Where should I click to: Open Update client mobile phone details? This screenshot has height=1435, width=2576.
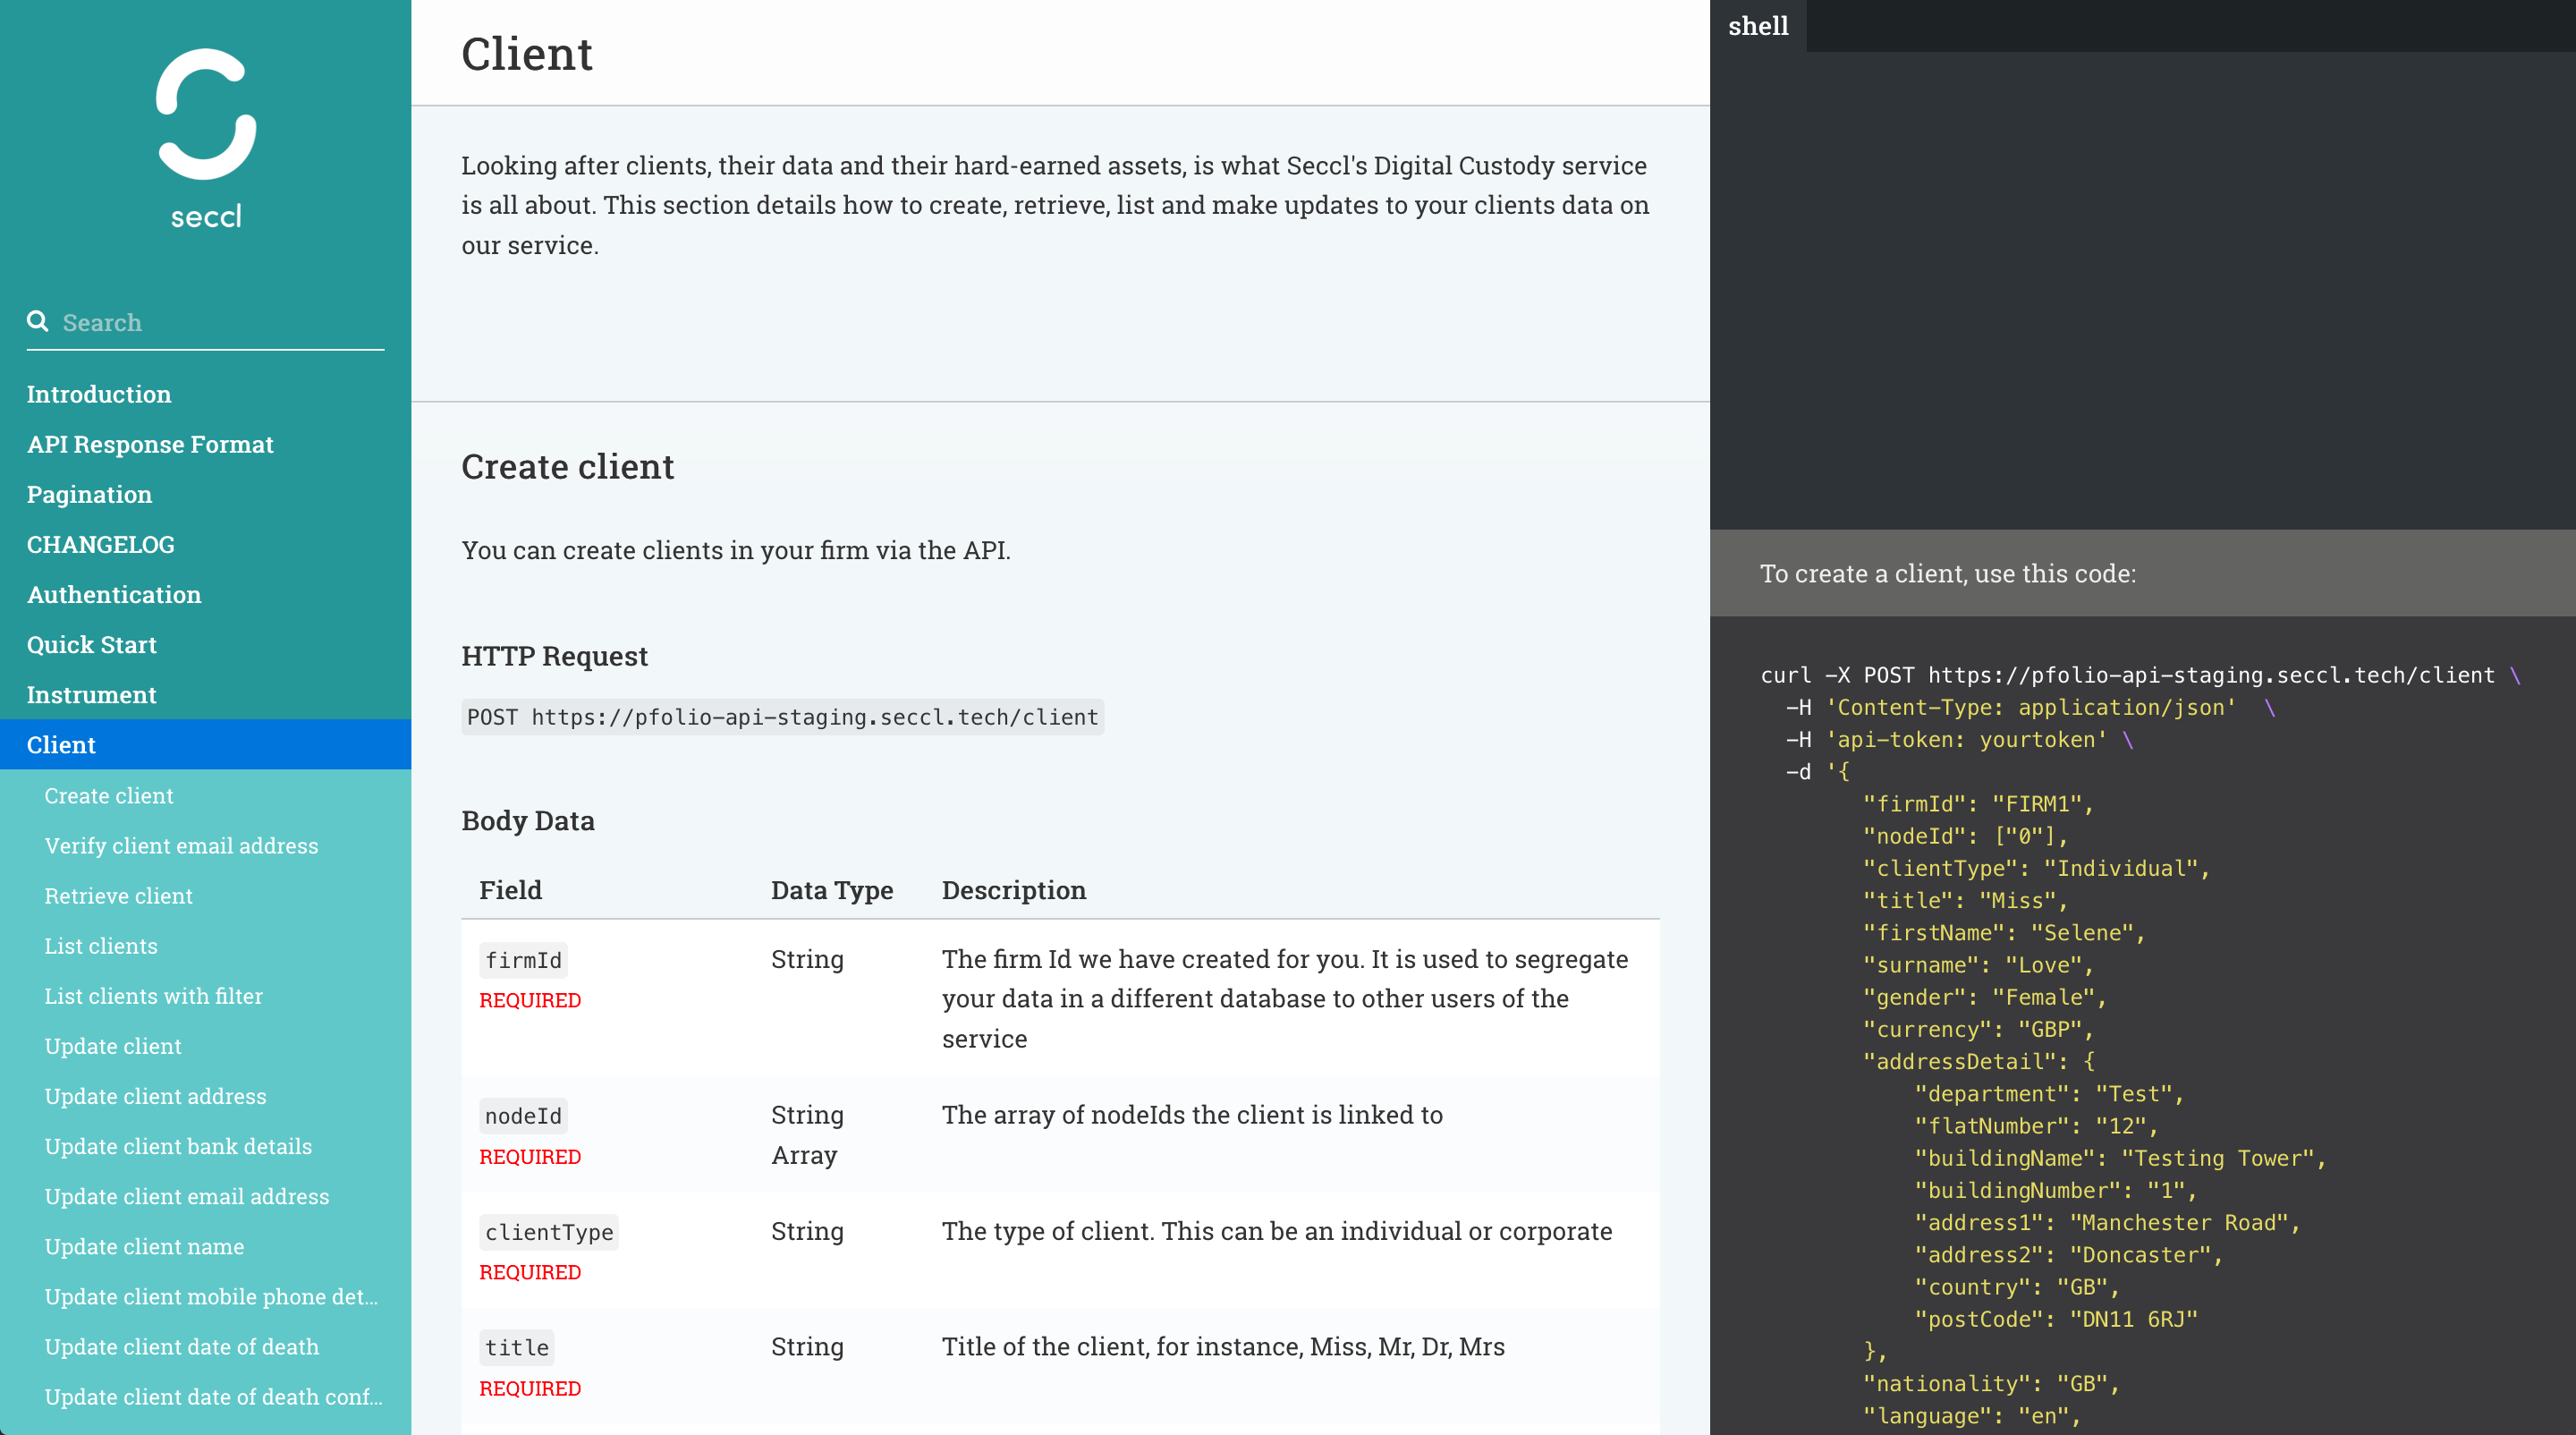point(210,1296)
